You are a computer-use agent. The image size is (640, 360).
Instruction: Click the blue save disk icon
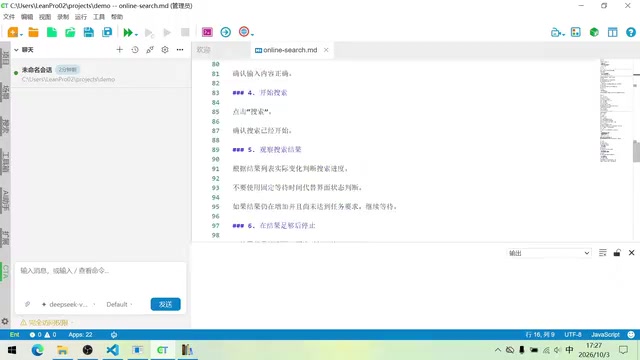click(x=89, y=32)
